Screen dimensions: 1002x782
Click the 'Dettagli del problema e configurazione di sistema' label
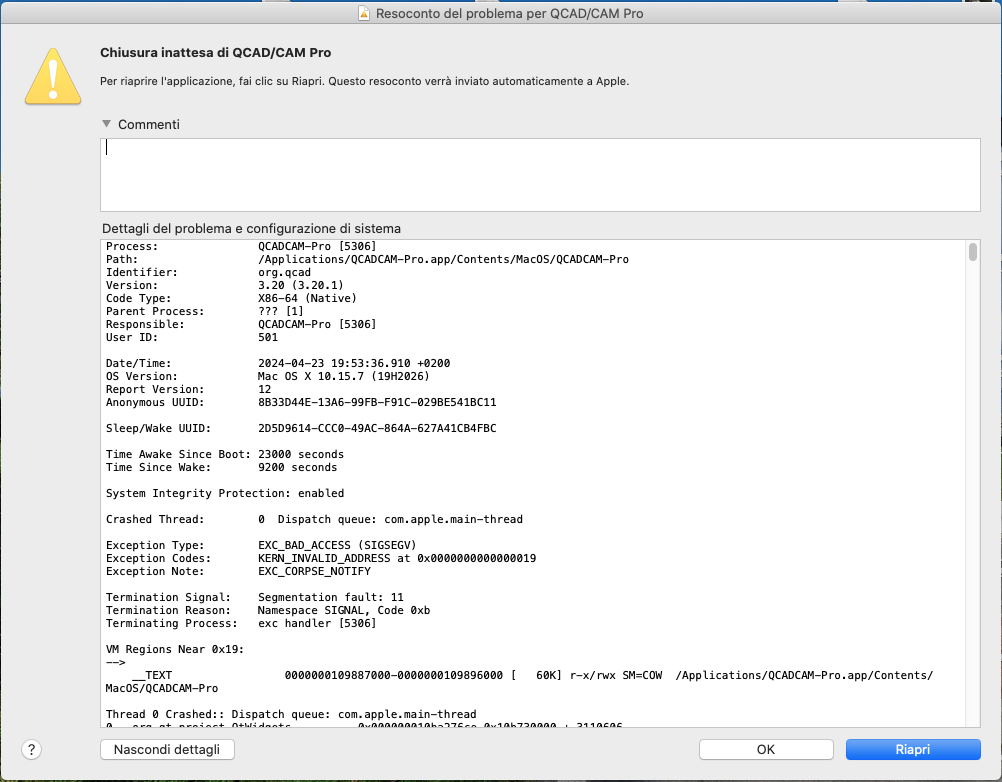(251, 228)
